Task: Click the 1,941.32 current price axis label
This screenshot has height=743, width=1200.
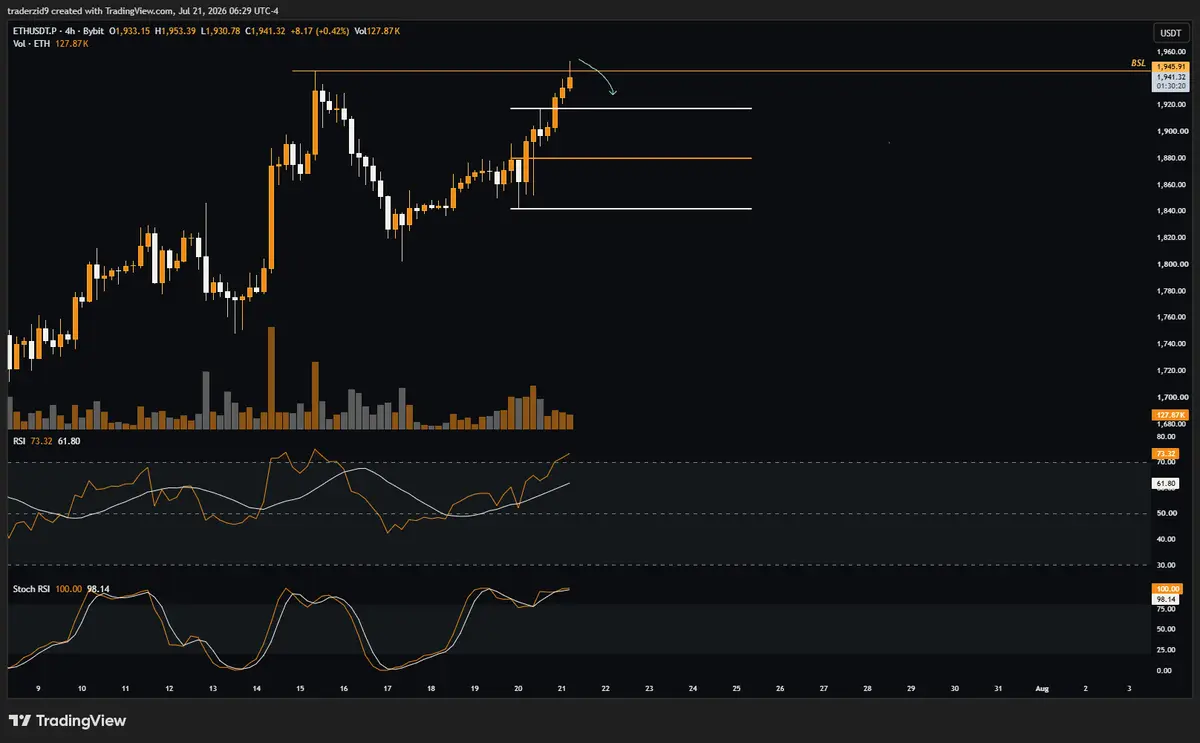Action: click(1169, 76)
